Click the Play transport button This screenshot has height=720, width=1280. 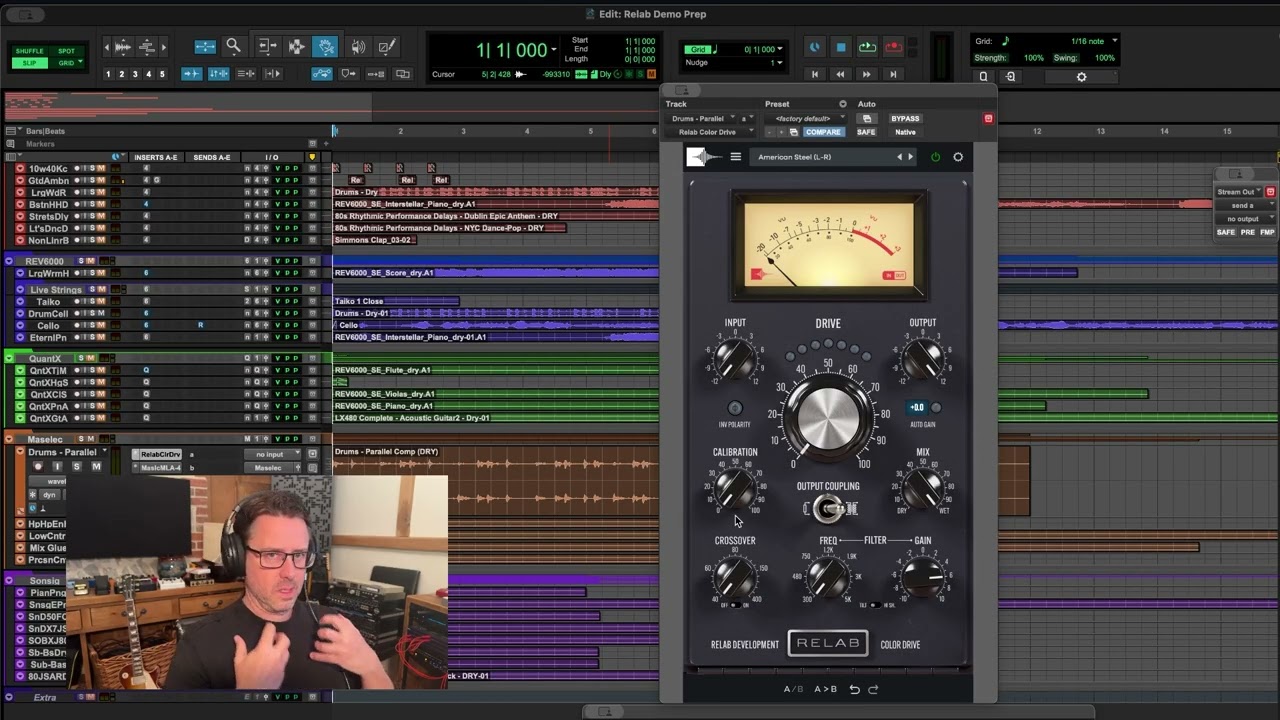click(x=867, y=47)
